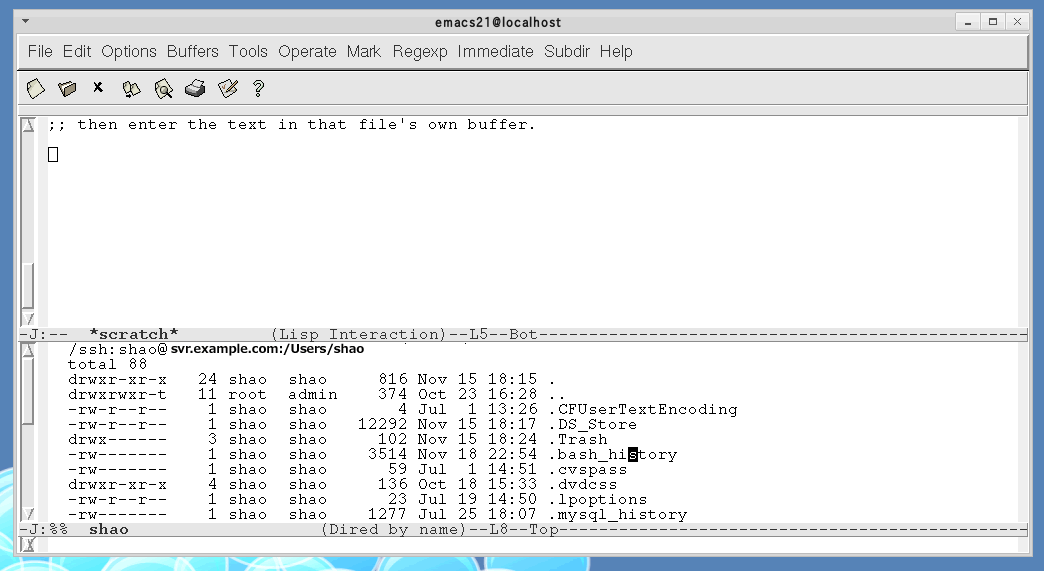The width and height of the screenshot is (1044, 571).
Task: Click the /ssh:shao@svr.example.com directory header
Action: point(216,349)
